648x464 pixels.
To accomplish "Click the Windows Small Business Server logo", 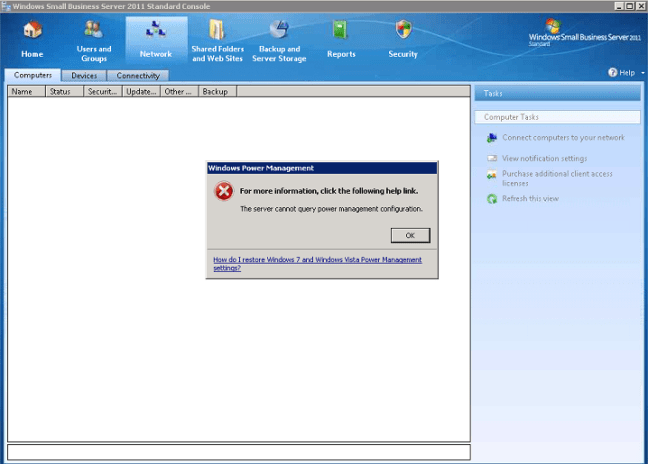I will pos(584,33).
